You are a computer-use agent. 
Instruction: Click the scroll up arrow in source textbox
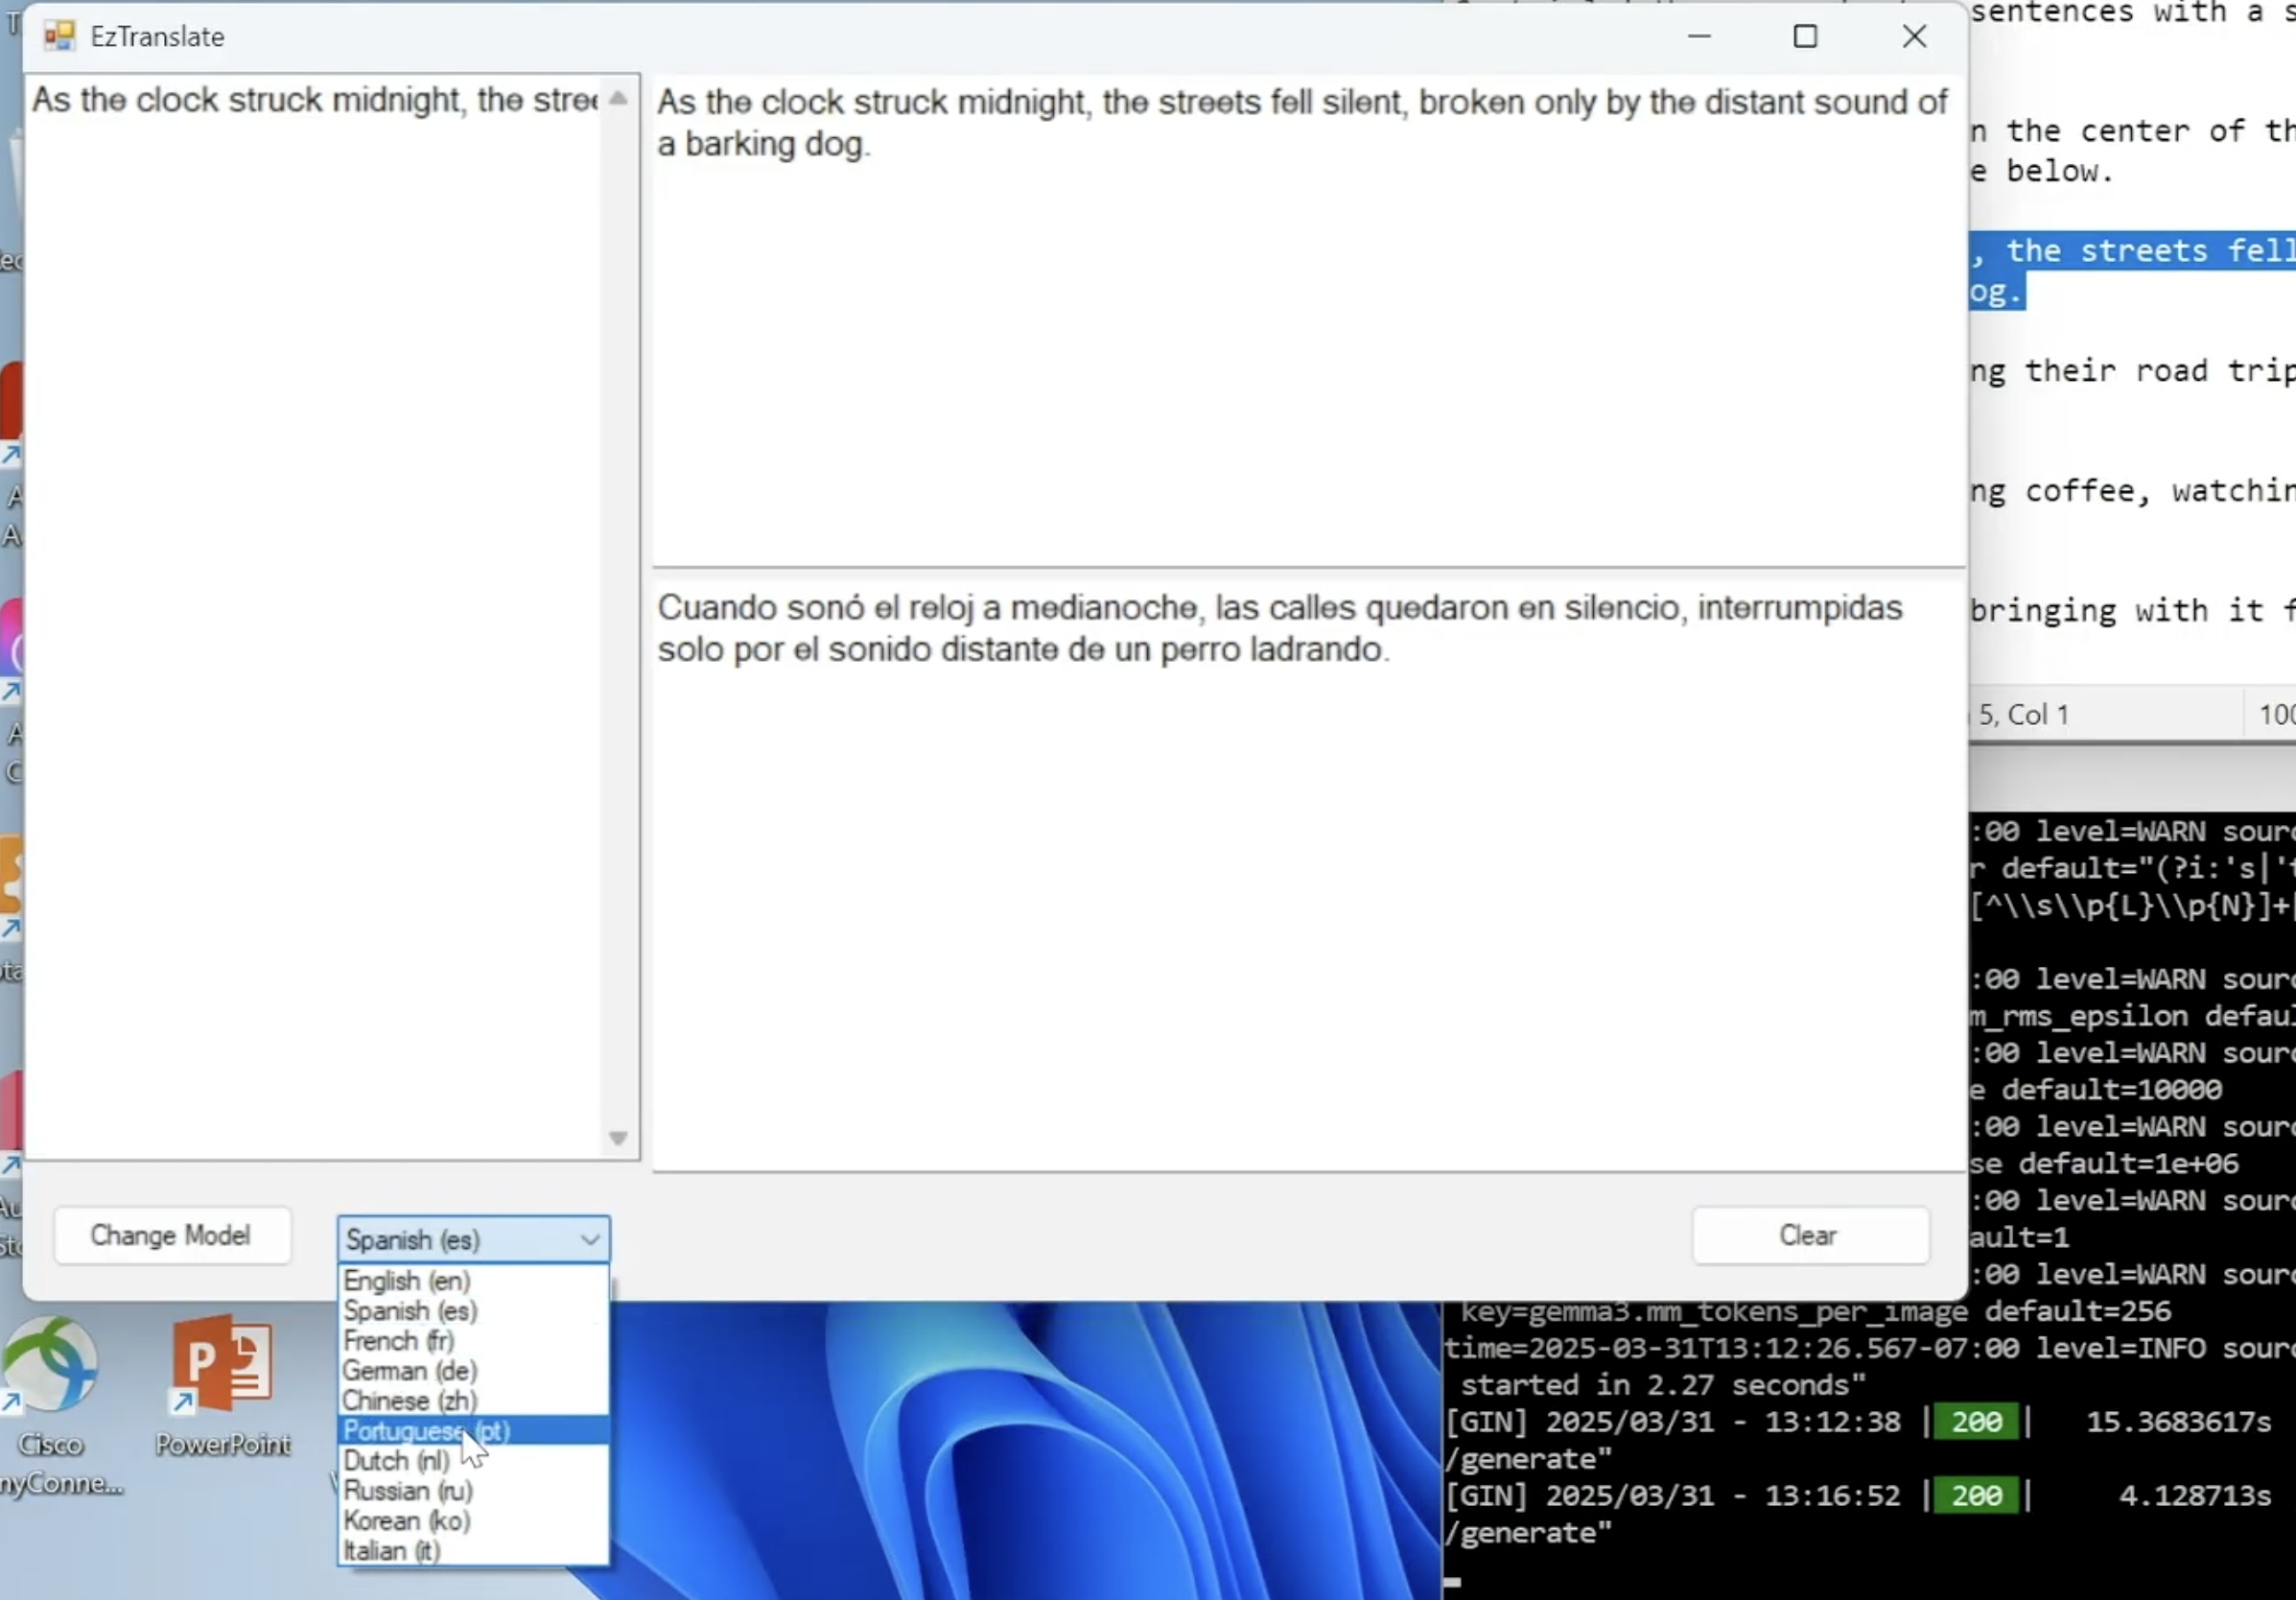(618, 98)
